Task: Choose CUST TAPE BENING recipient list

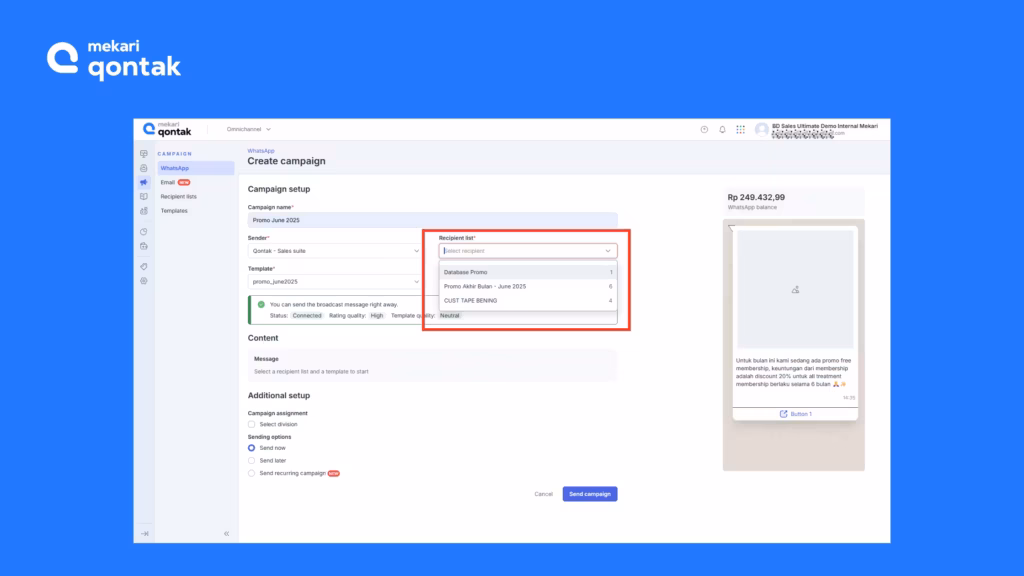Action: [528, 301]
